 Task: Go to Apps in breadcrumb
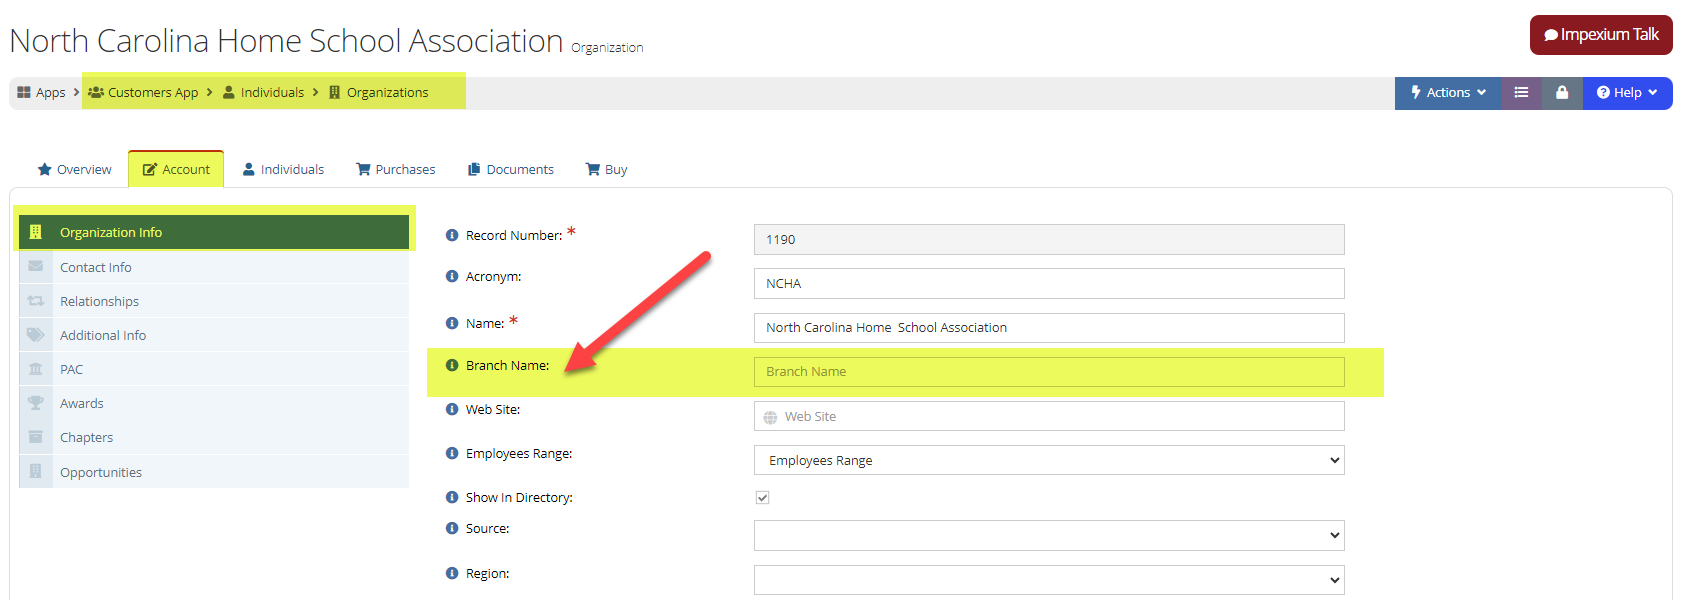click(x=50, y=92)
